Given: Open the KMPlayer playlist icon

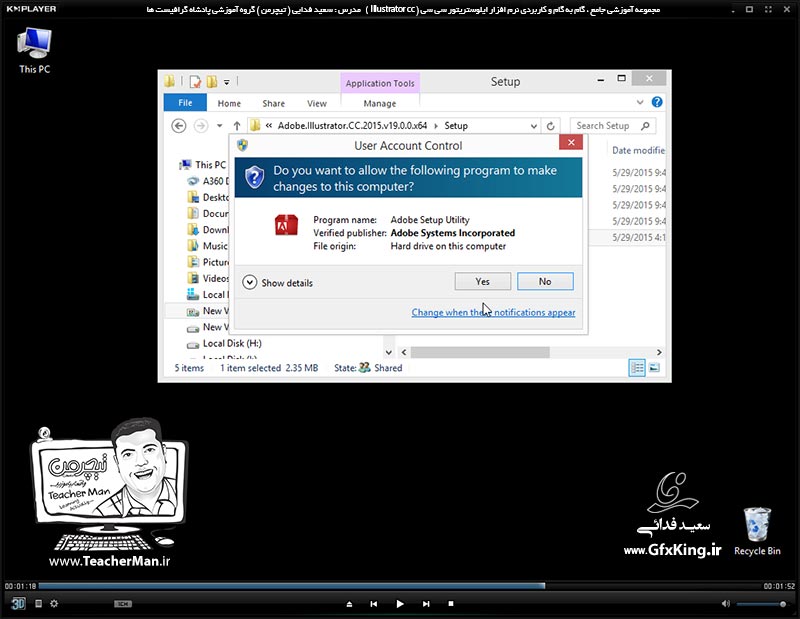Looking at the screenshot, I should [38, 604].
